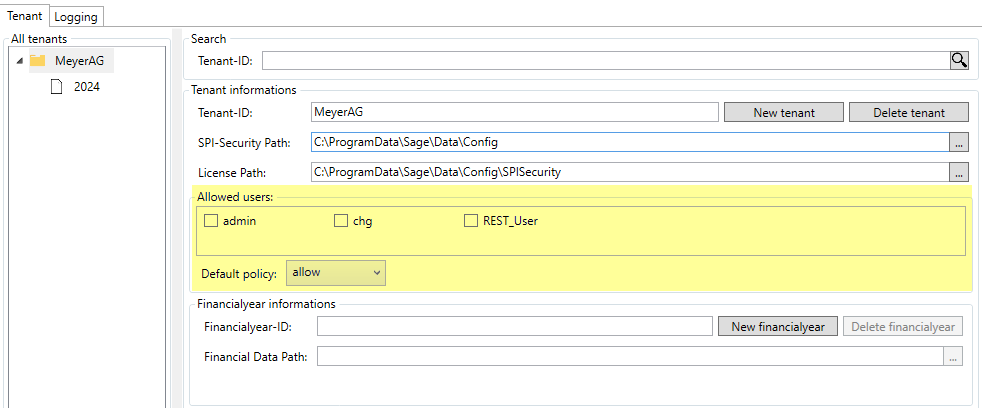Click into the Financialyear-ID field
Image resolution: width=982 pixels, height=408 pixels.
[x=512, y=327]
